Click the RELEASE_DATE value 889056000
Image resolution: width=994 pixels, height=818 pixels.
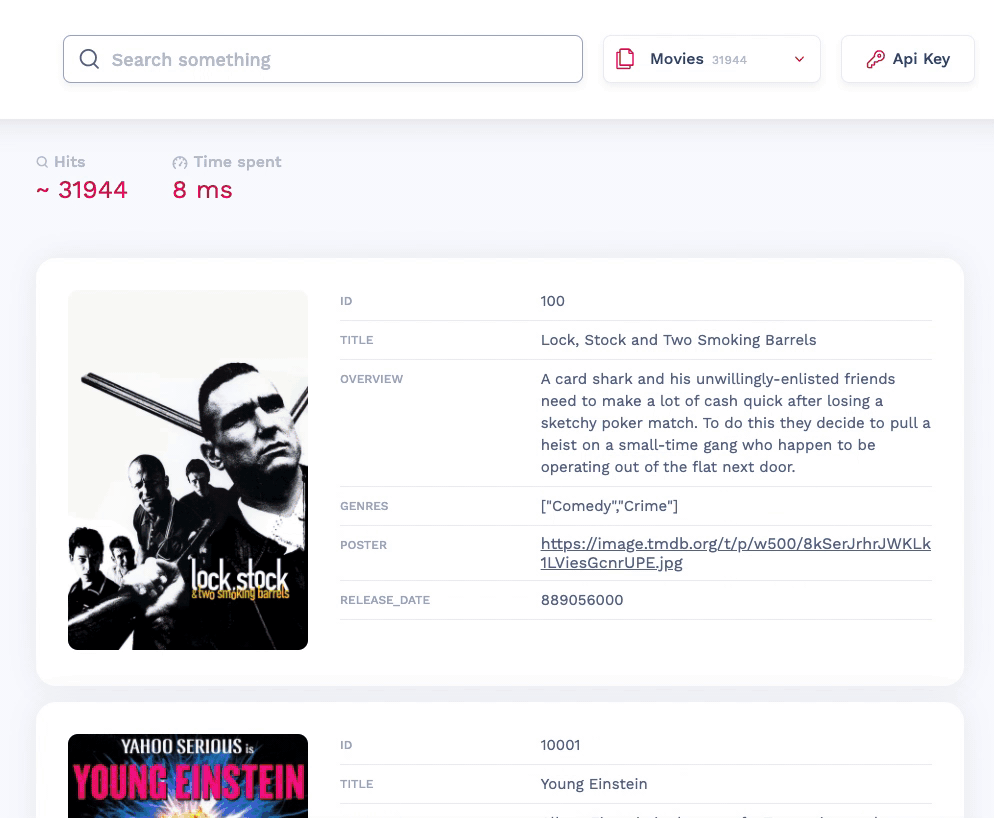pyautogui.click(x=582, y=600)
